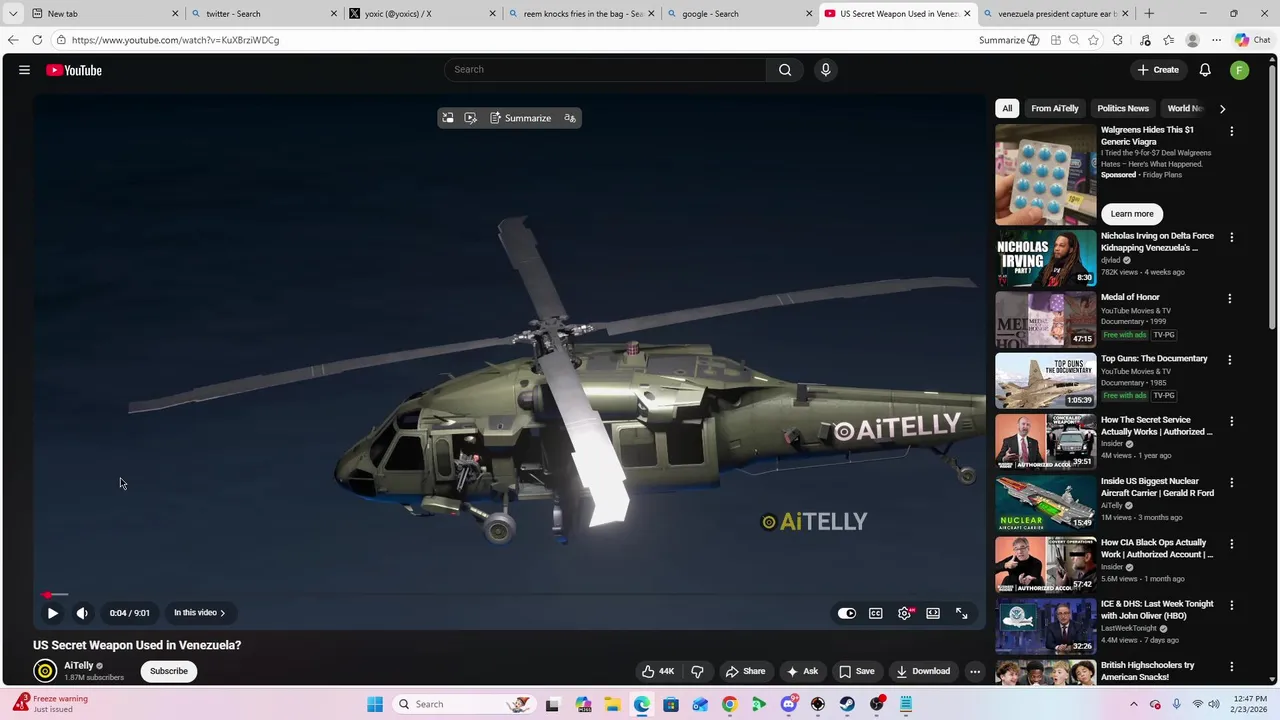Click the YouTube search magnifier button
The image size is (1280, 720).
coord(785,70)
